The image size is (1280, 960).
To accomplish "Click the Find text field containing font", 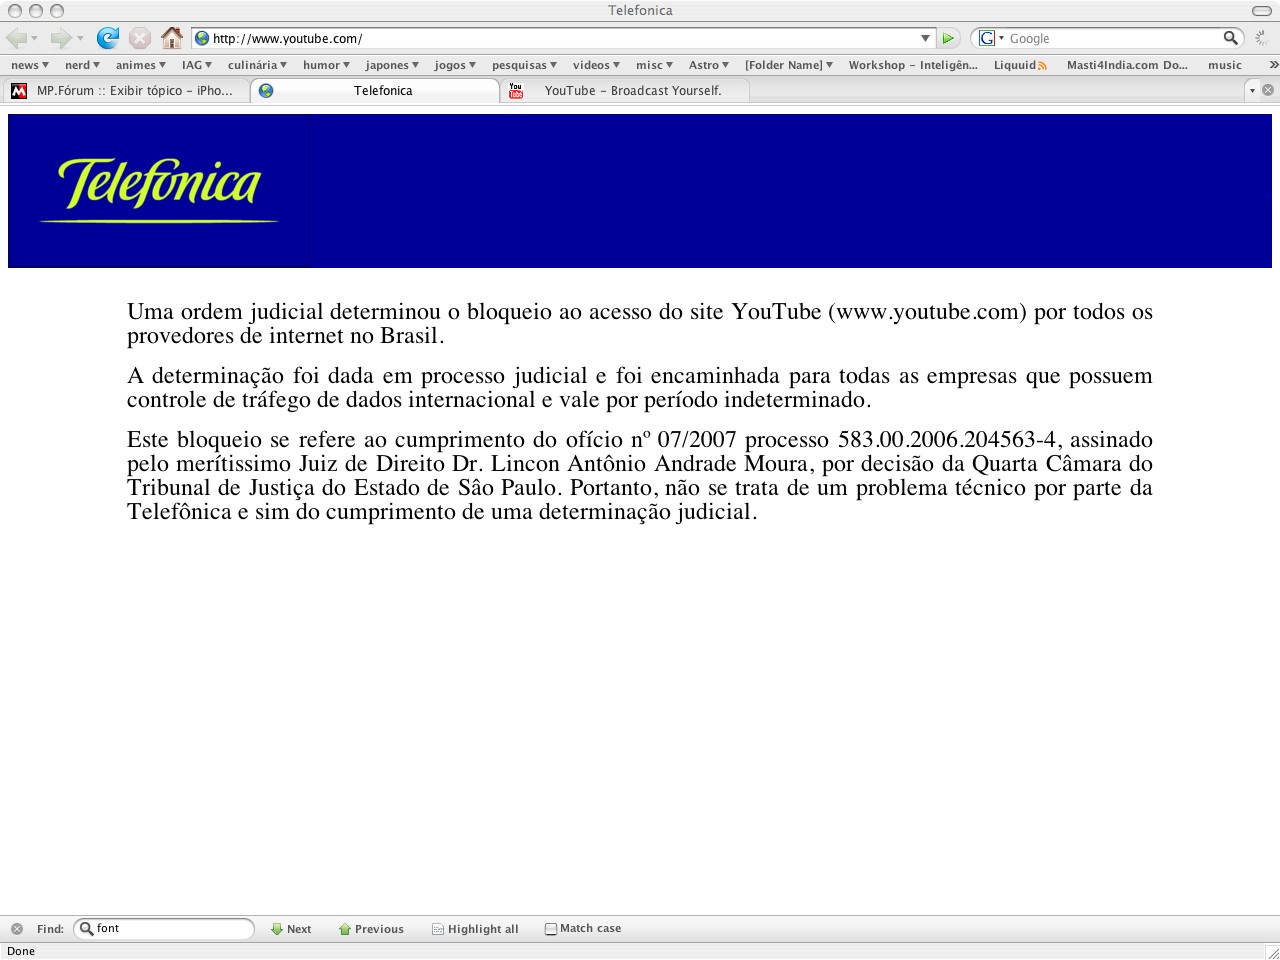I will pyautogui.click(x=164, y=929).
